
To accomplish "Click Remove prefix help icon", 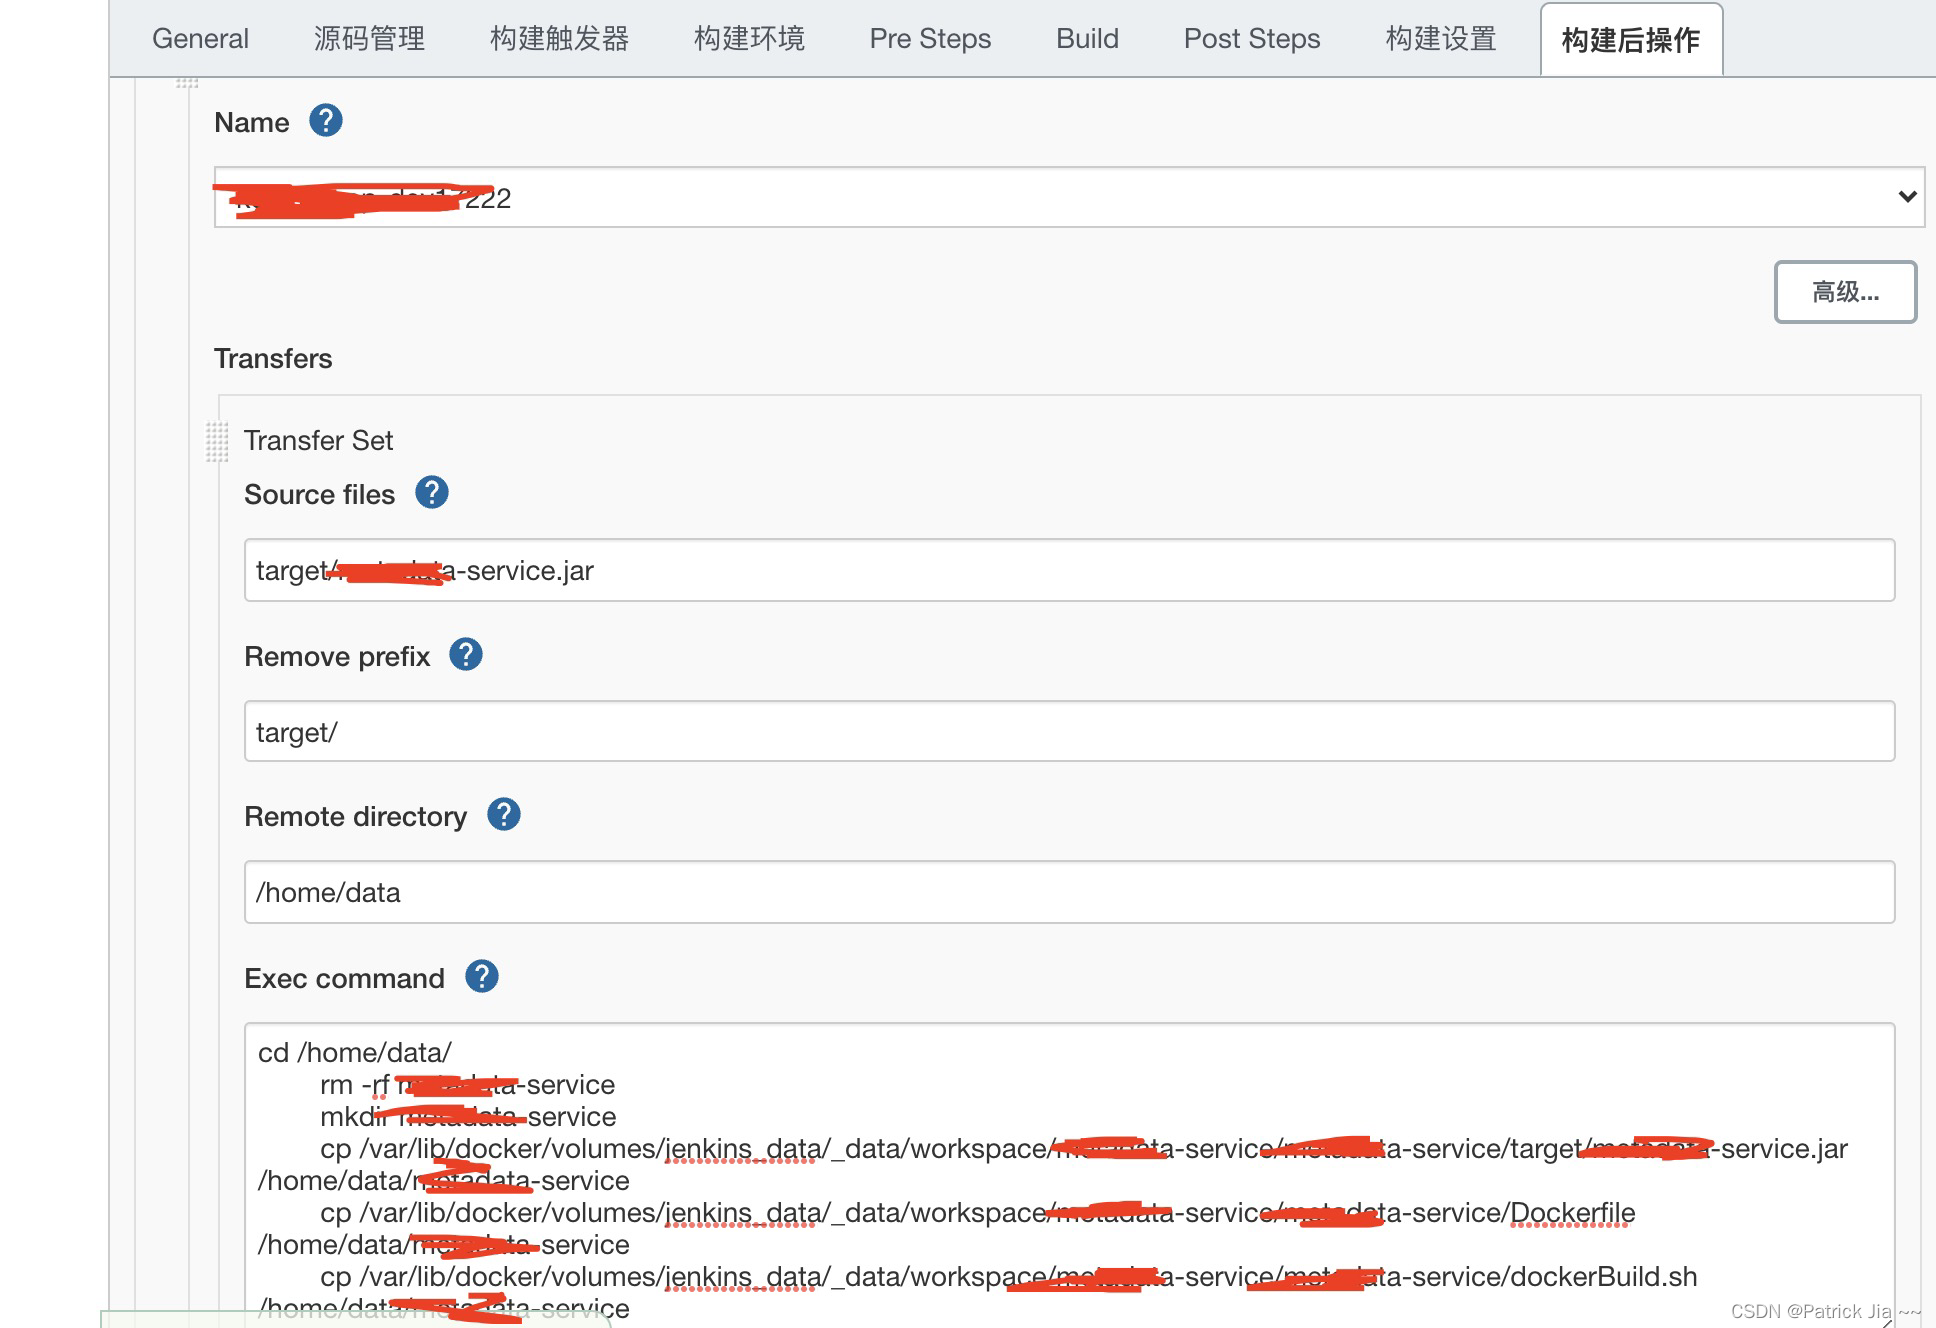I will (465, 655).
